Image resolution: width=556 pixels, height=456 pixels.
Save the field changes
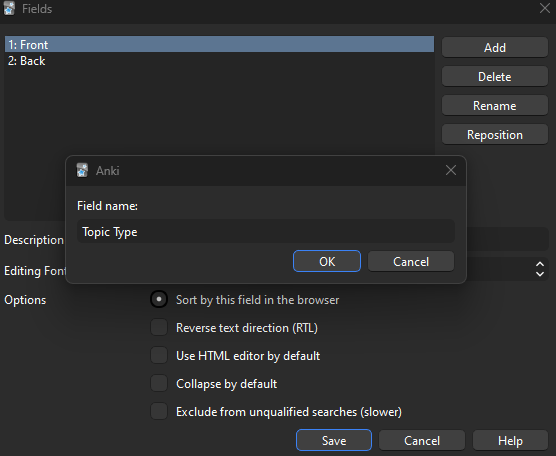(x=334, y=440)
